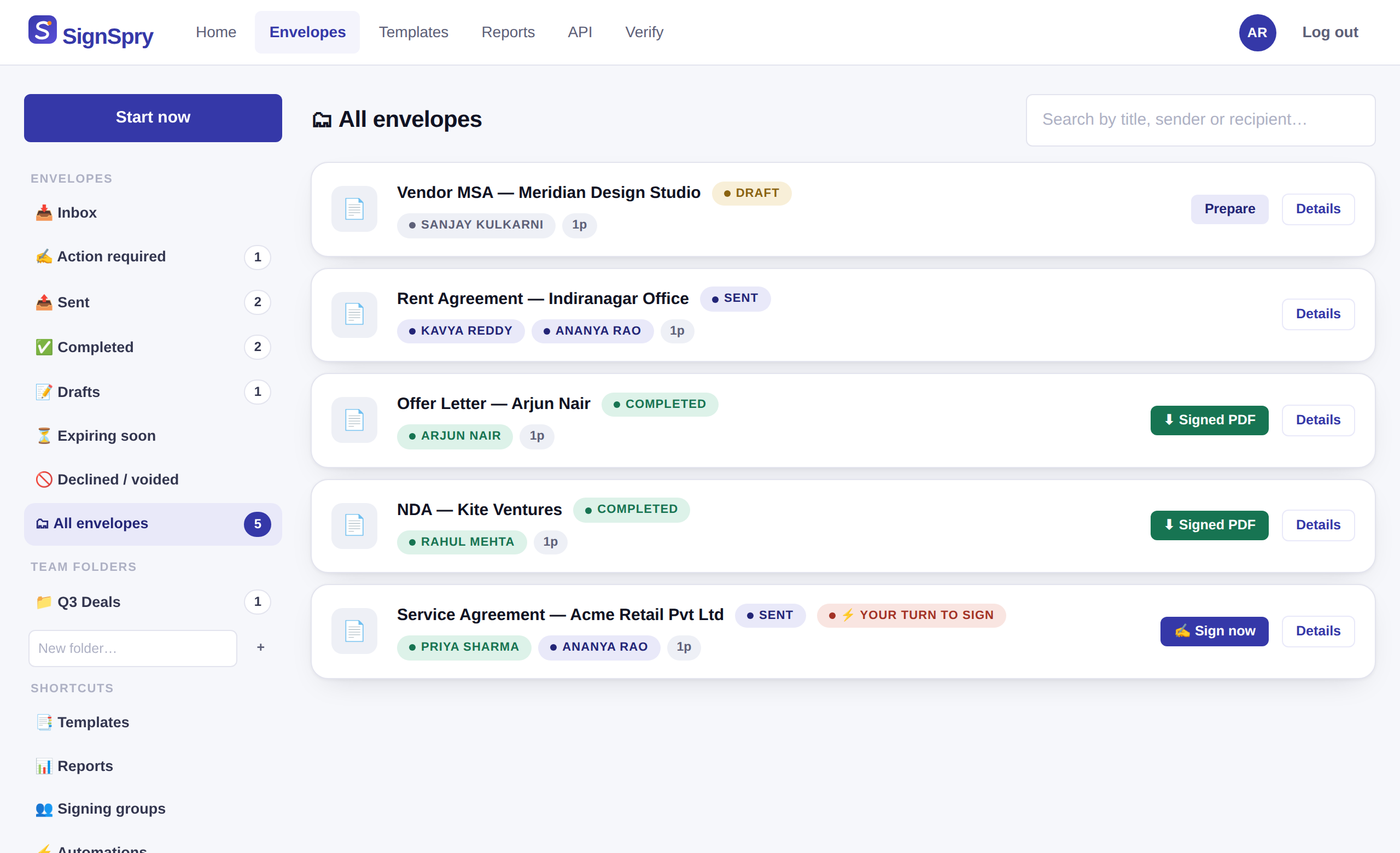Click the SignSpry logo icon
Viewport: 1400px width, 853px height.
(43, 30)
